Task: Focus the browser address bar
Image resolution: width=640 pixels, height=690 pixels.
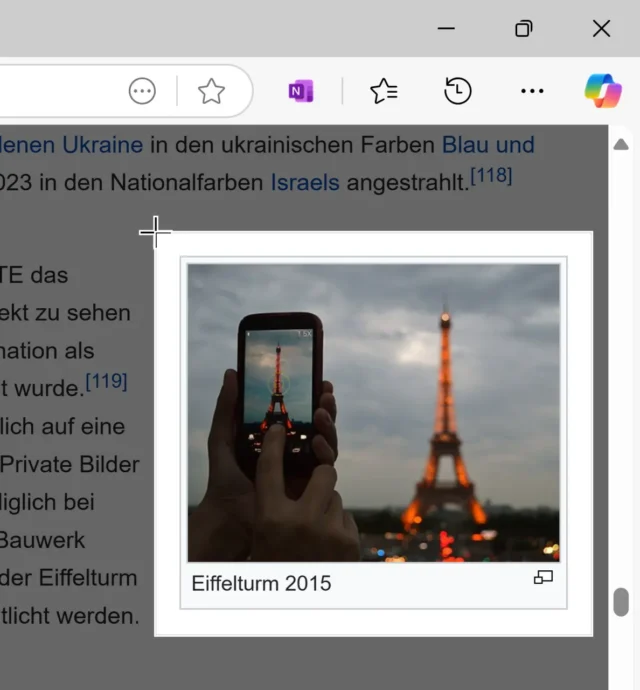Action: coord(60,92)
